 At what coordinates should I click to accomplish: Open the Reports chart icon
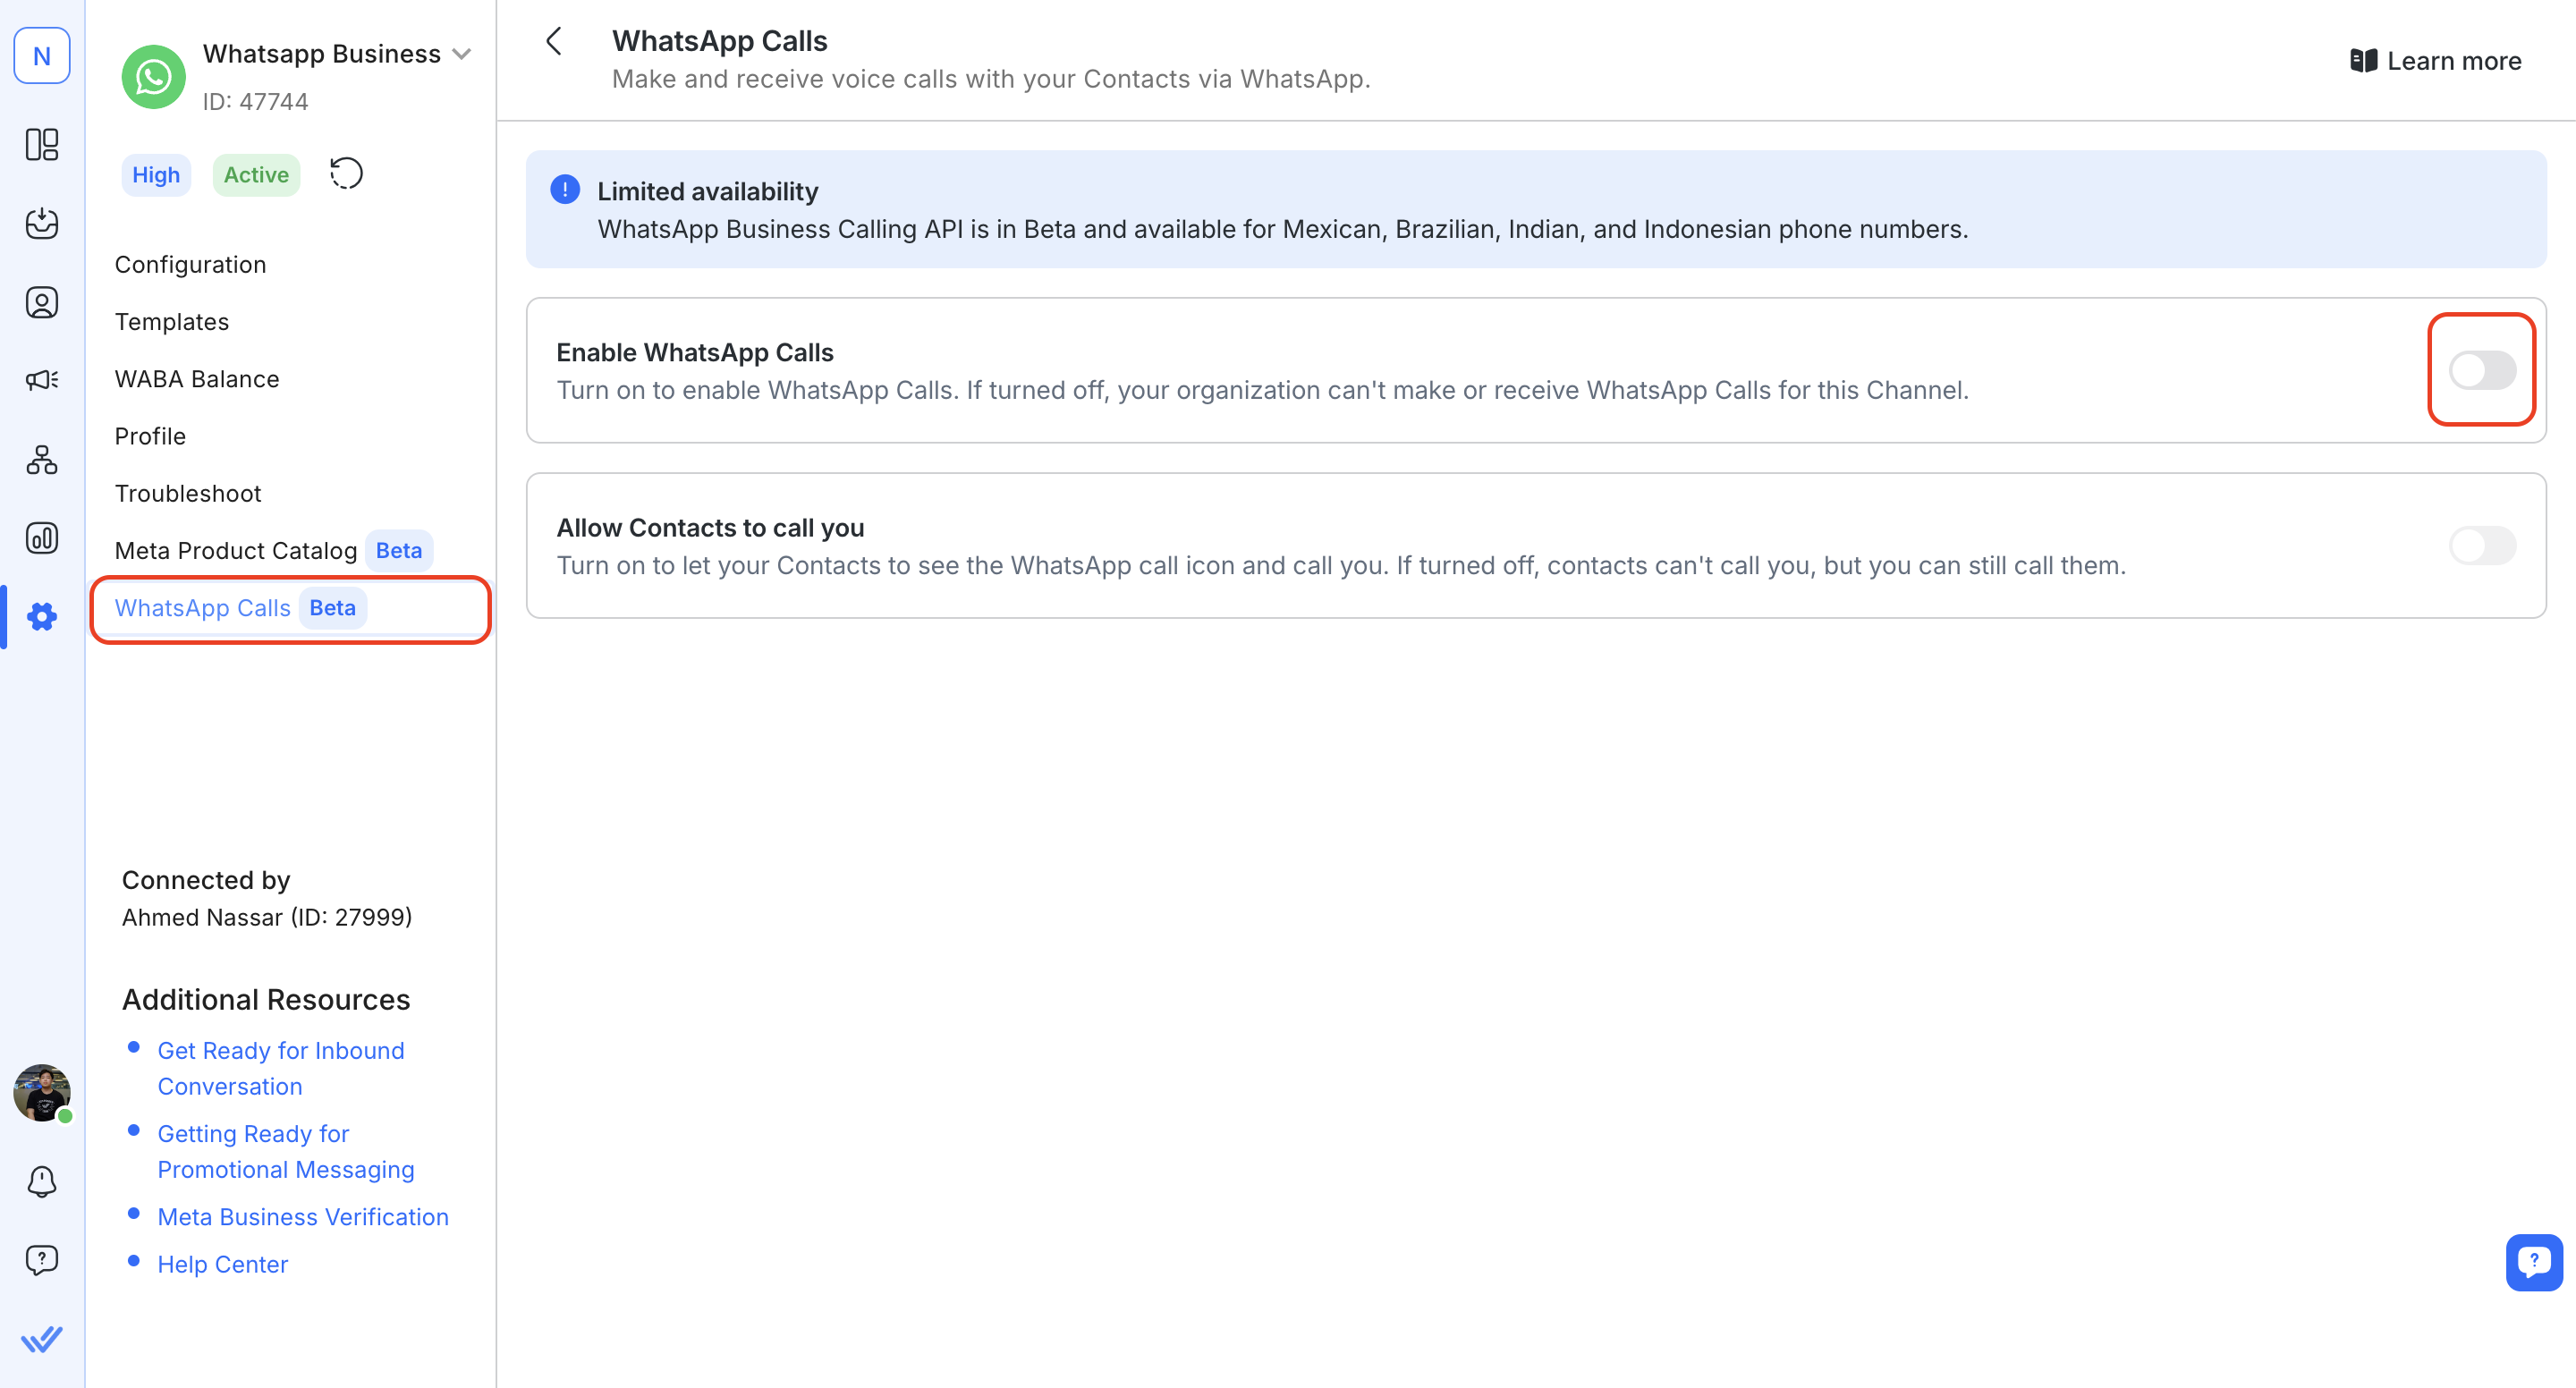[x=41, y=538]
